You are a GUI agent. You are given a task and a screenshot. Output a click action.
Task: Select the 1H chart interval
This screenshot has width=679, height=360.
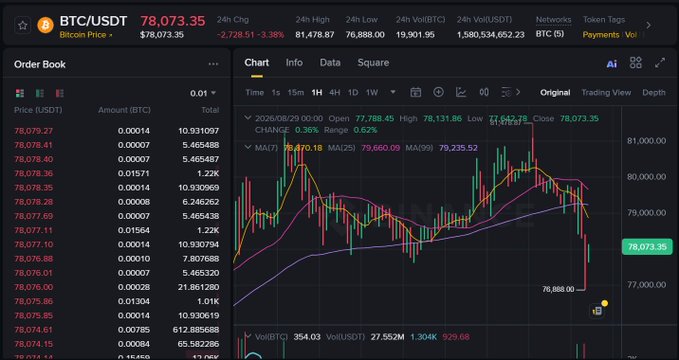[317, 92]
